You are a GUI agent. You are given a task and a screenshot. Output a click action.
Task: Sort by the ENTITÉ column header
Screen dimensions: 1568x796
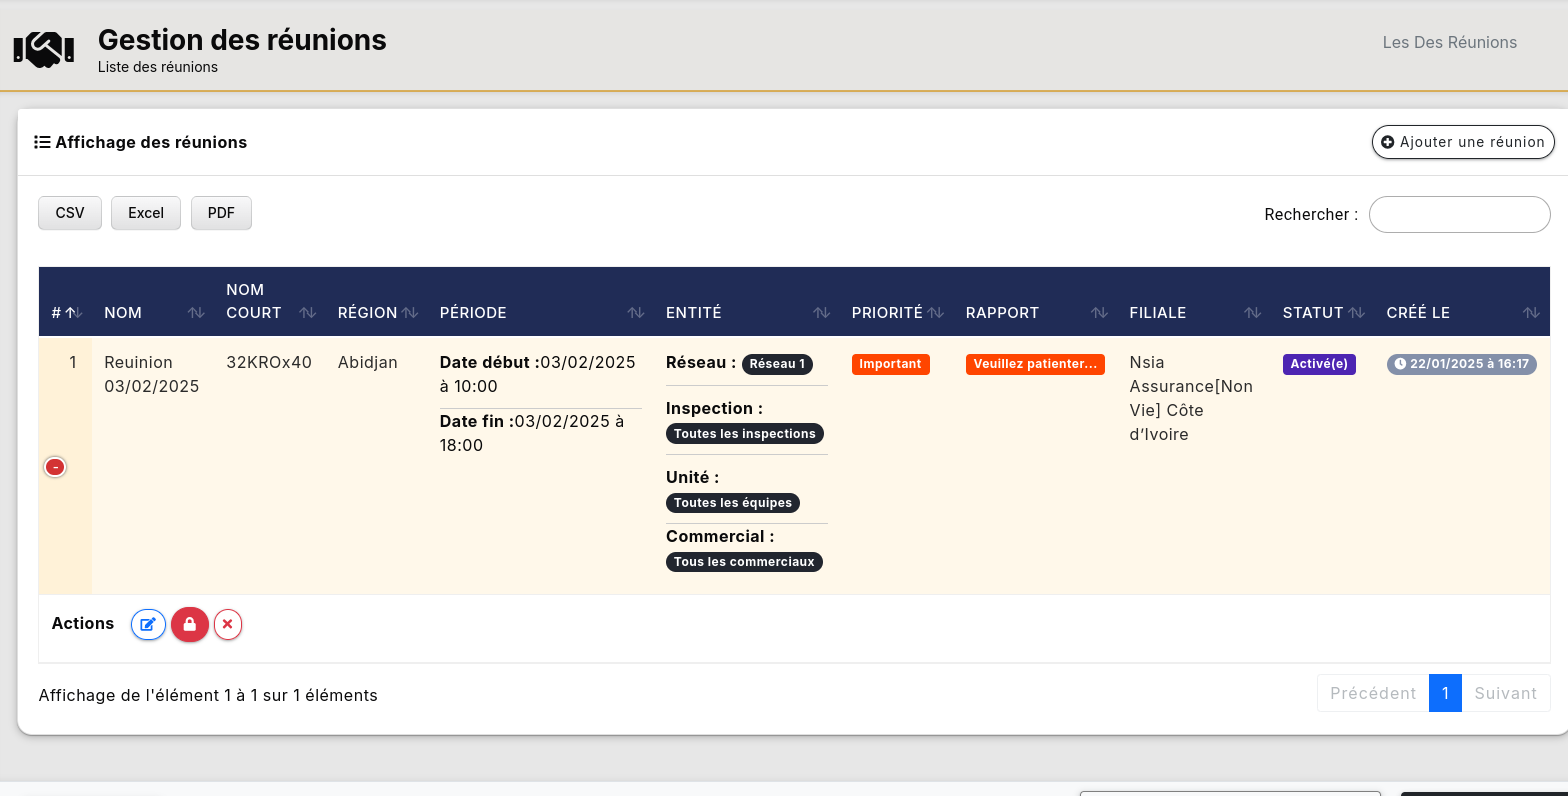click(x=694, y=313)
